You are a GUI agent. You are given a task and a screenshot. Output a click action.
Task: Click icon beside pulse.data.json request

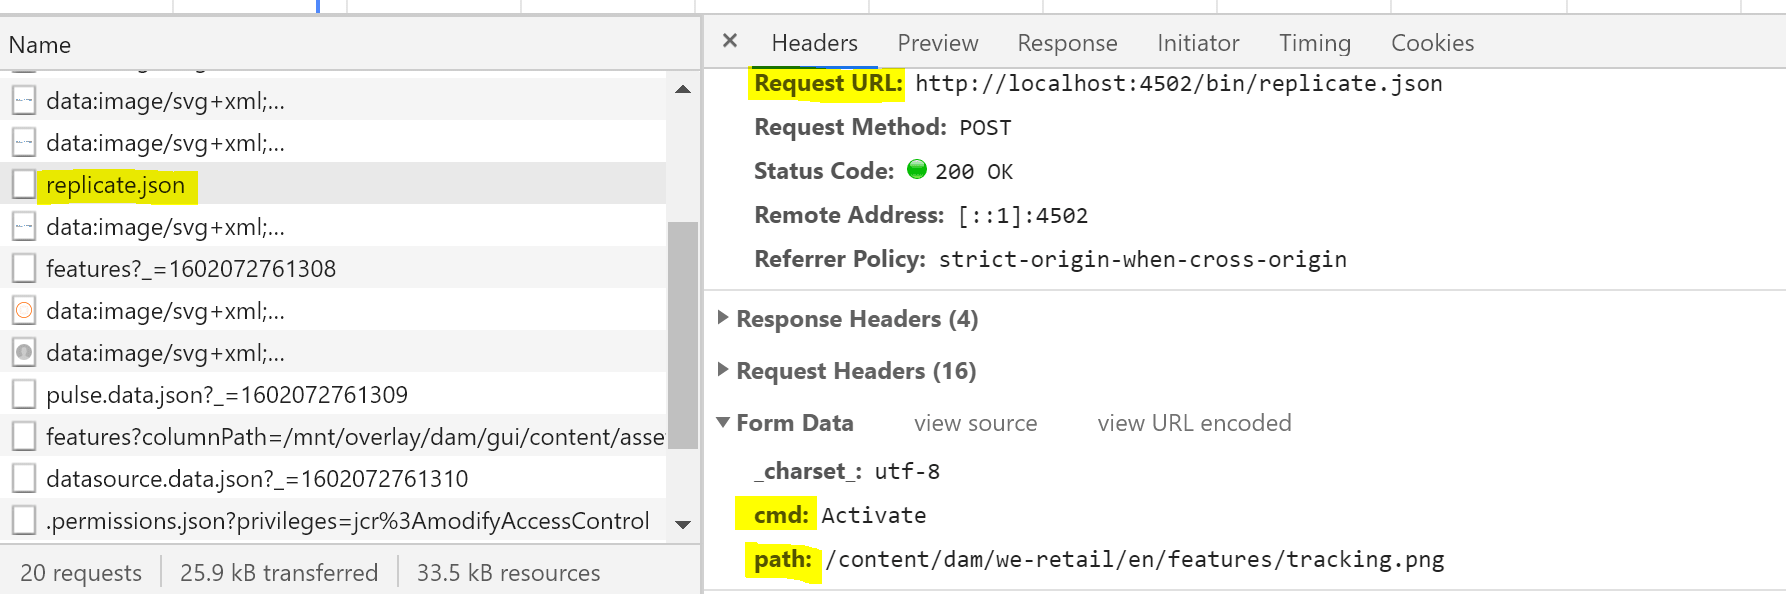tap(24, 395)
